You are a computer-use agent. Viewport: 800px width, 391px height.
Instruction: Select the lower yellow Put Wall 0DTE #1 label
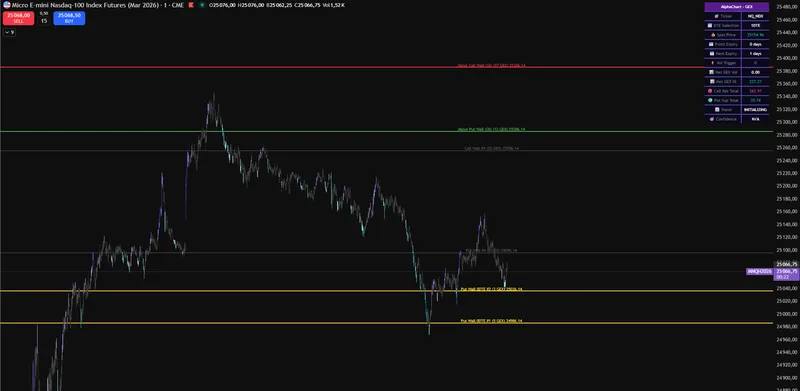coord(491,321)
